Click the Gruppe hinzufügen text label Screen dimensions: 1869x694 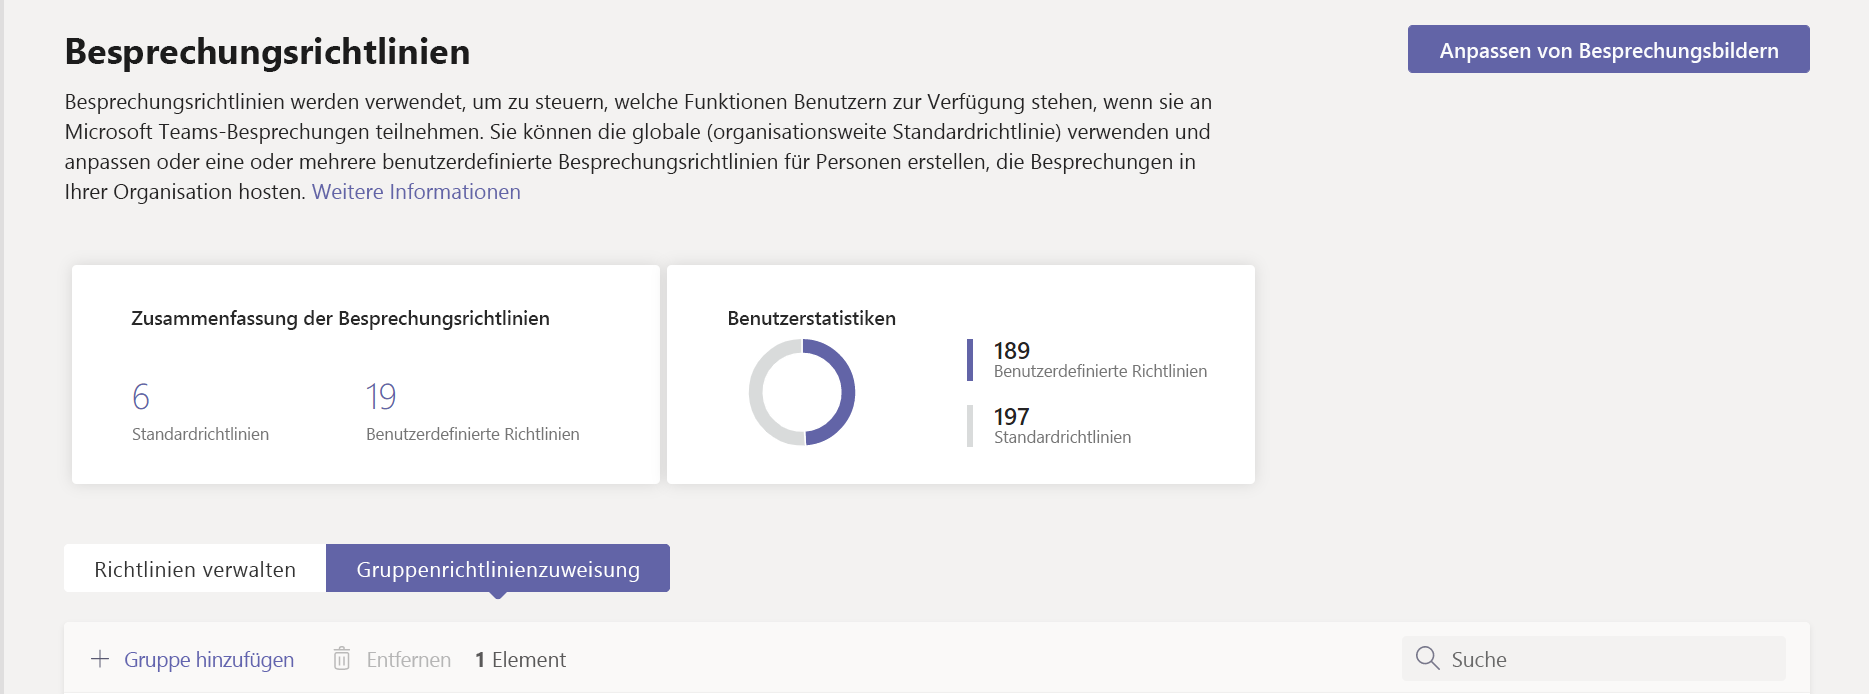pyautogui.click(x=209, y=660)
